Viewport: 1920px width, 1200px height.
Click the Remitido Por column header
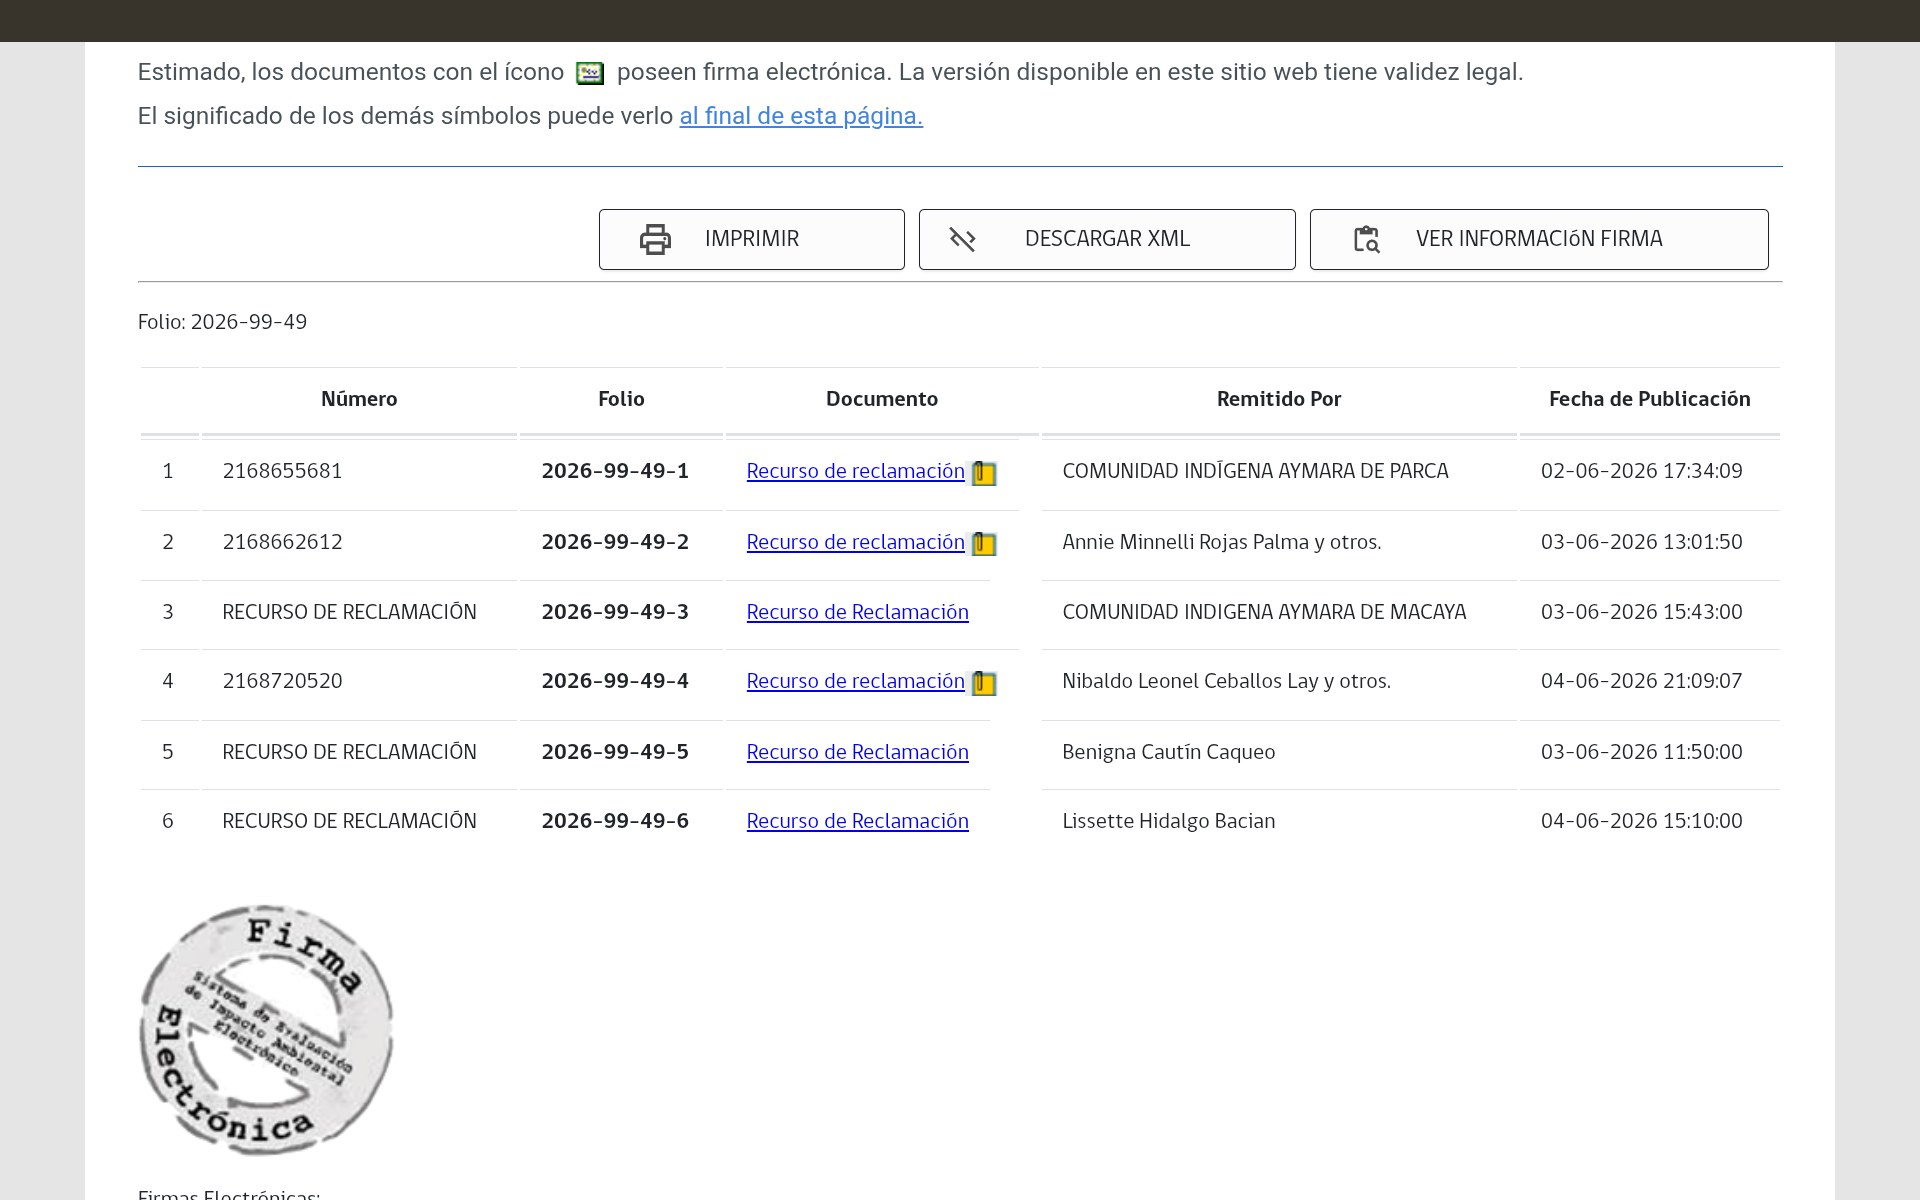tap(1279, 399)
